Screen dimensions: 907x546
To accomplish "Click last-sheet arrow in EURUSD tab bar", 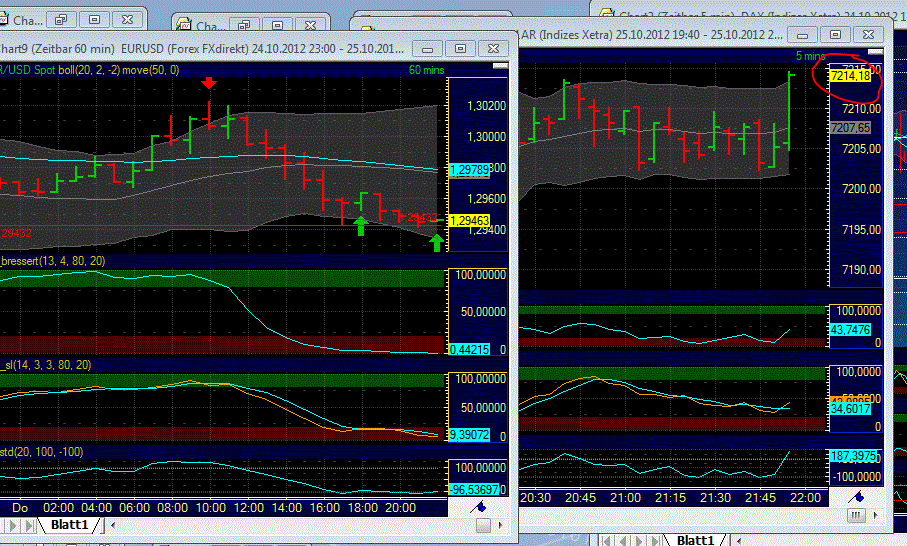I will tap(28, 525).
